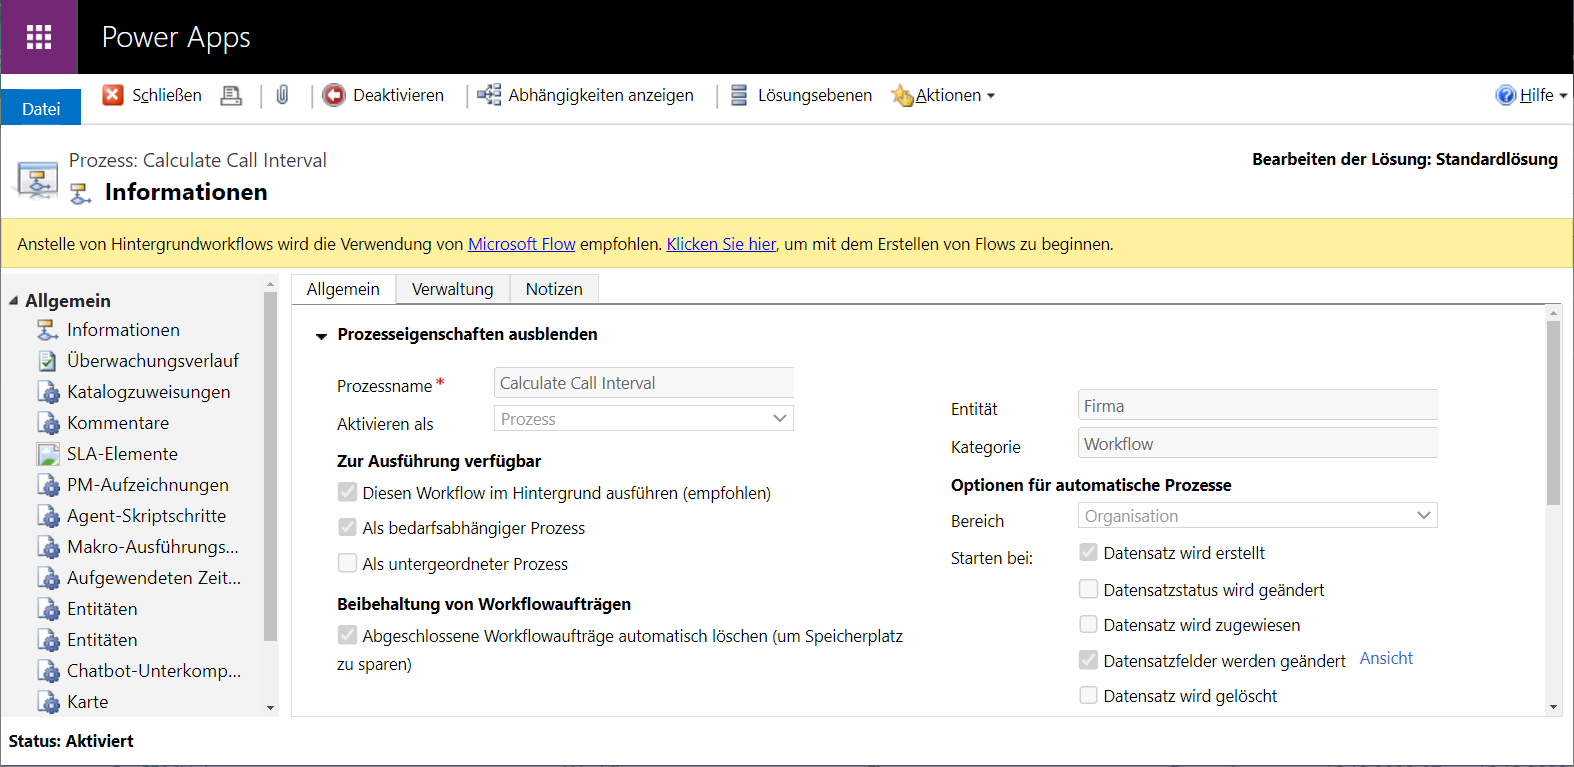Click the paperclip attachment icon
This screenshot has width=1574, height=767.
click(283, 95)
